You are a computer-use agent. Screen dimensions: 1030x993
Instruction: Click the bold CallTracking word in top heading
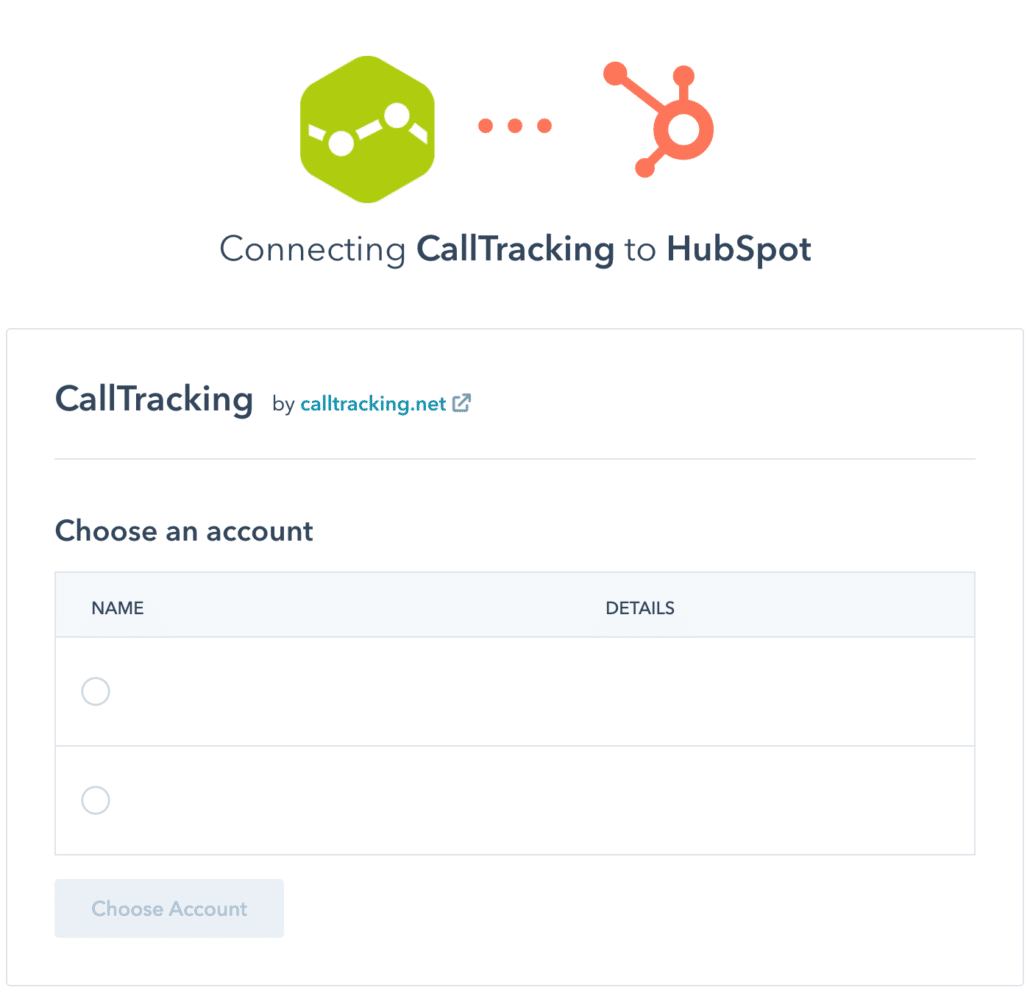516,250
